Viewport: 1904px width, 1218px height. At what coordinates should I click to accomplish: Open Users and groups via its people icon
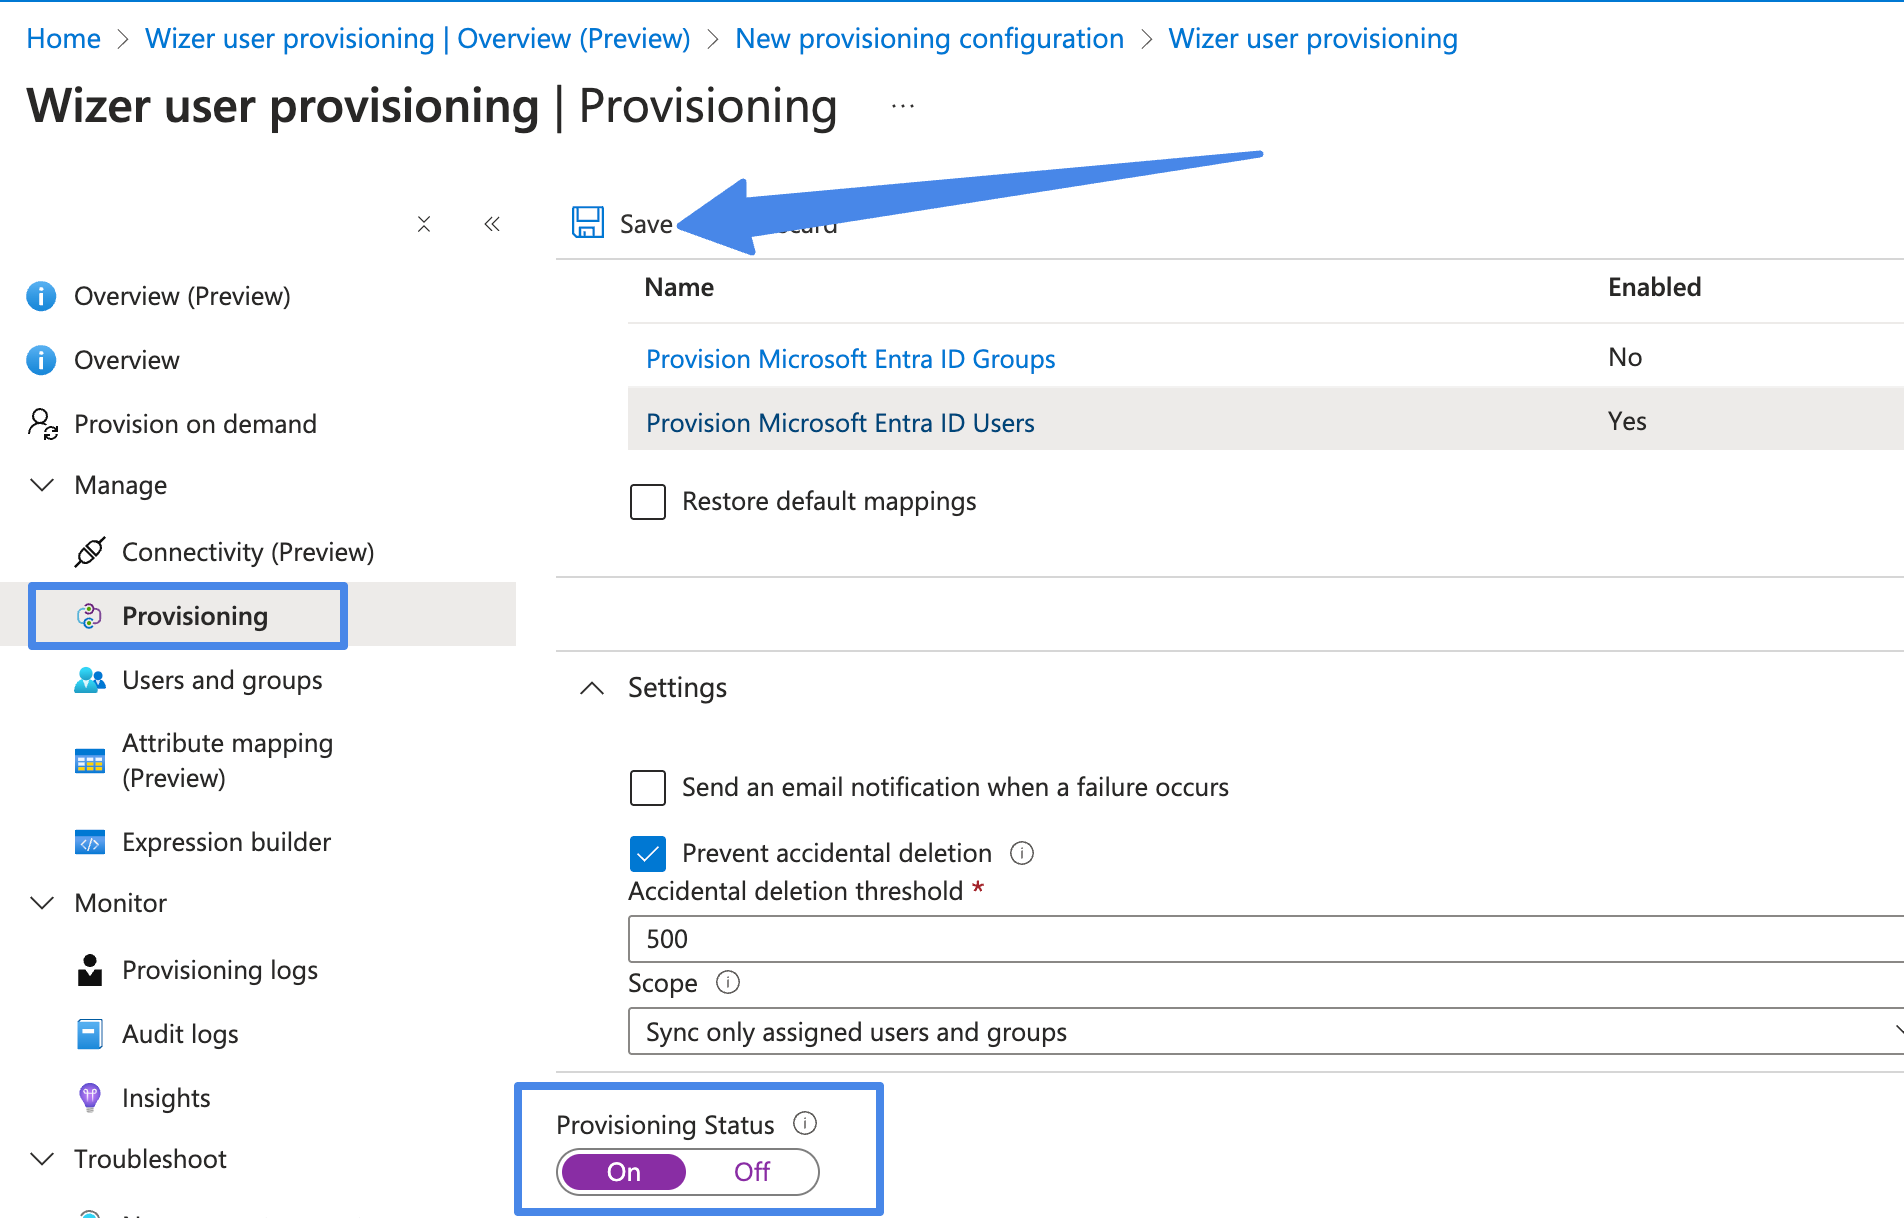(x=90, y=680)
